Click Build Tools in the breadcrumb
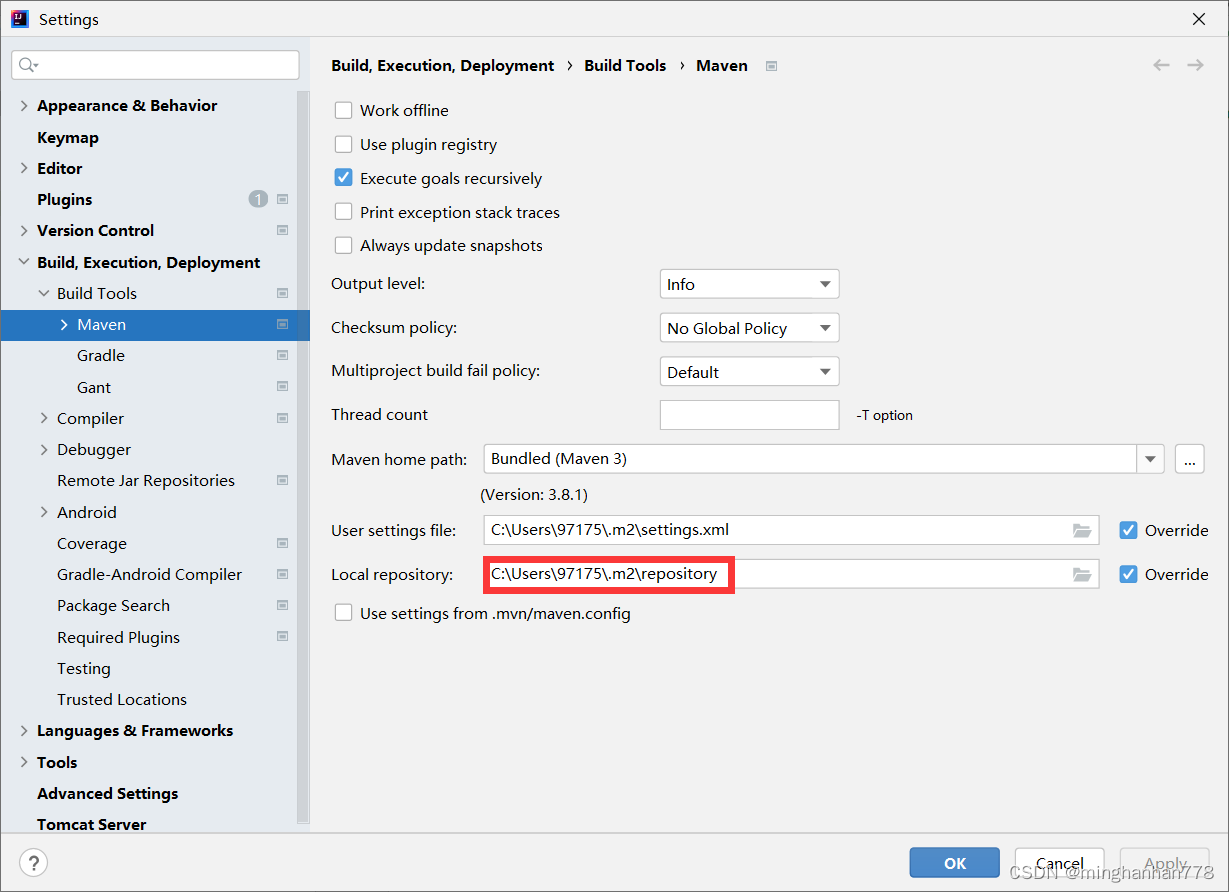This screenshot has height=892, width=1229. point(625,65)
